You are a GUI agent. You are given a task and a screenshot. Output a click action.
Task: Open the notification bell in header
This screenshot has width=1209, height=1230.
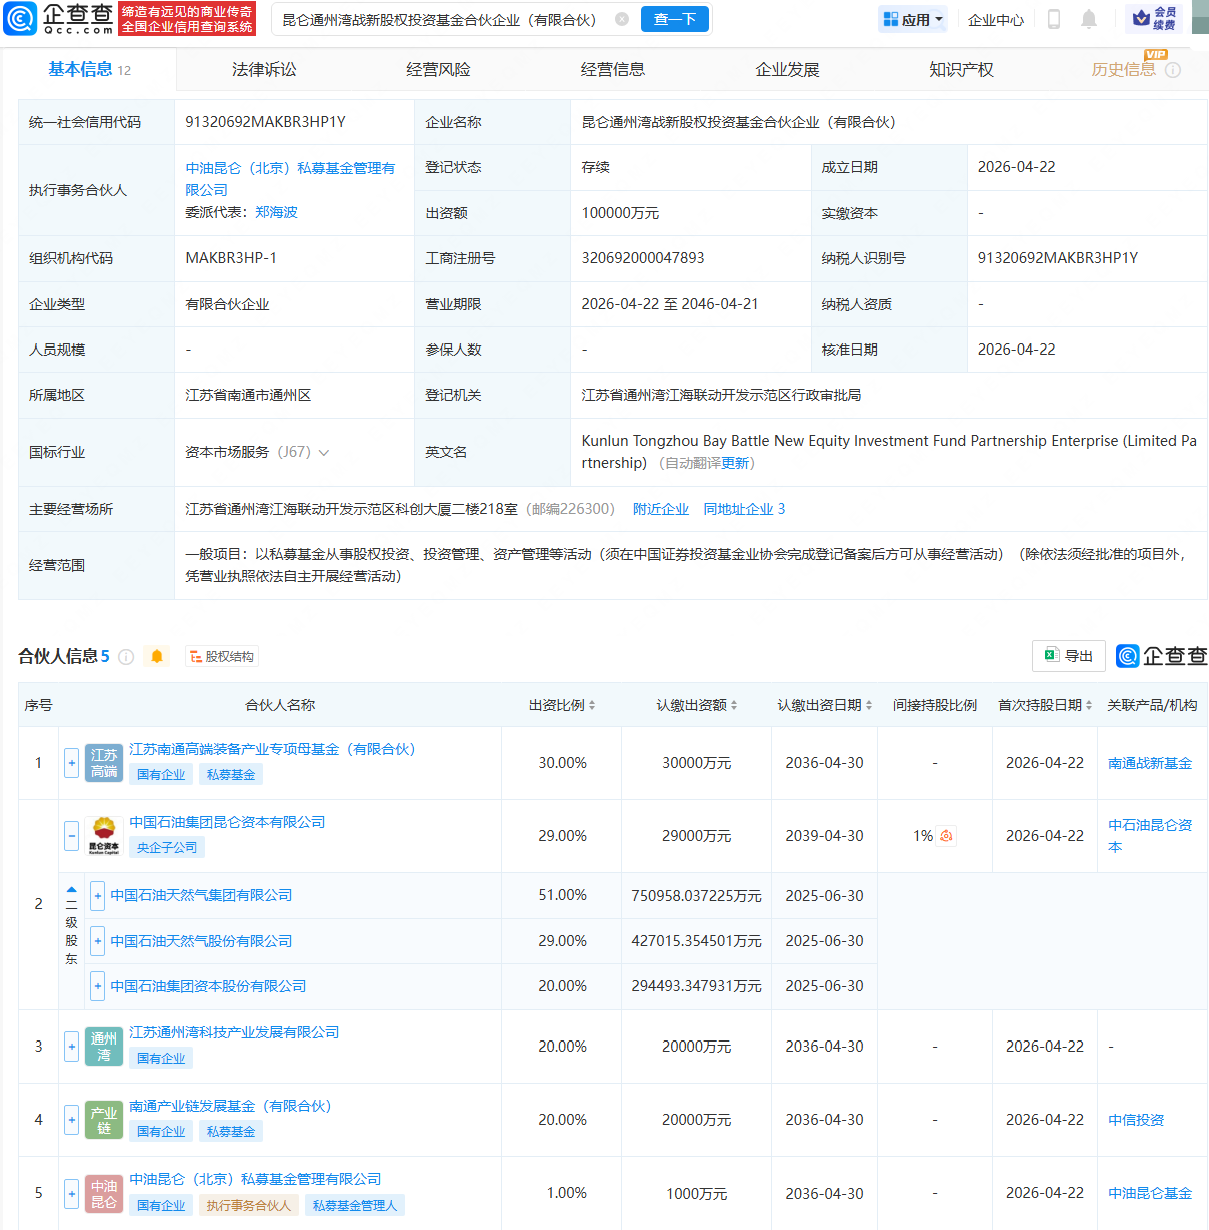1089,19
